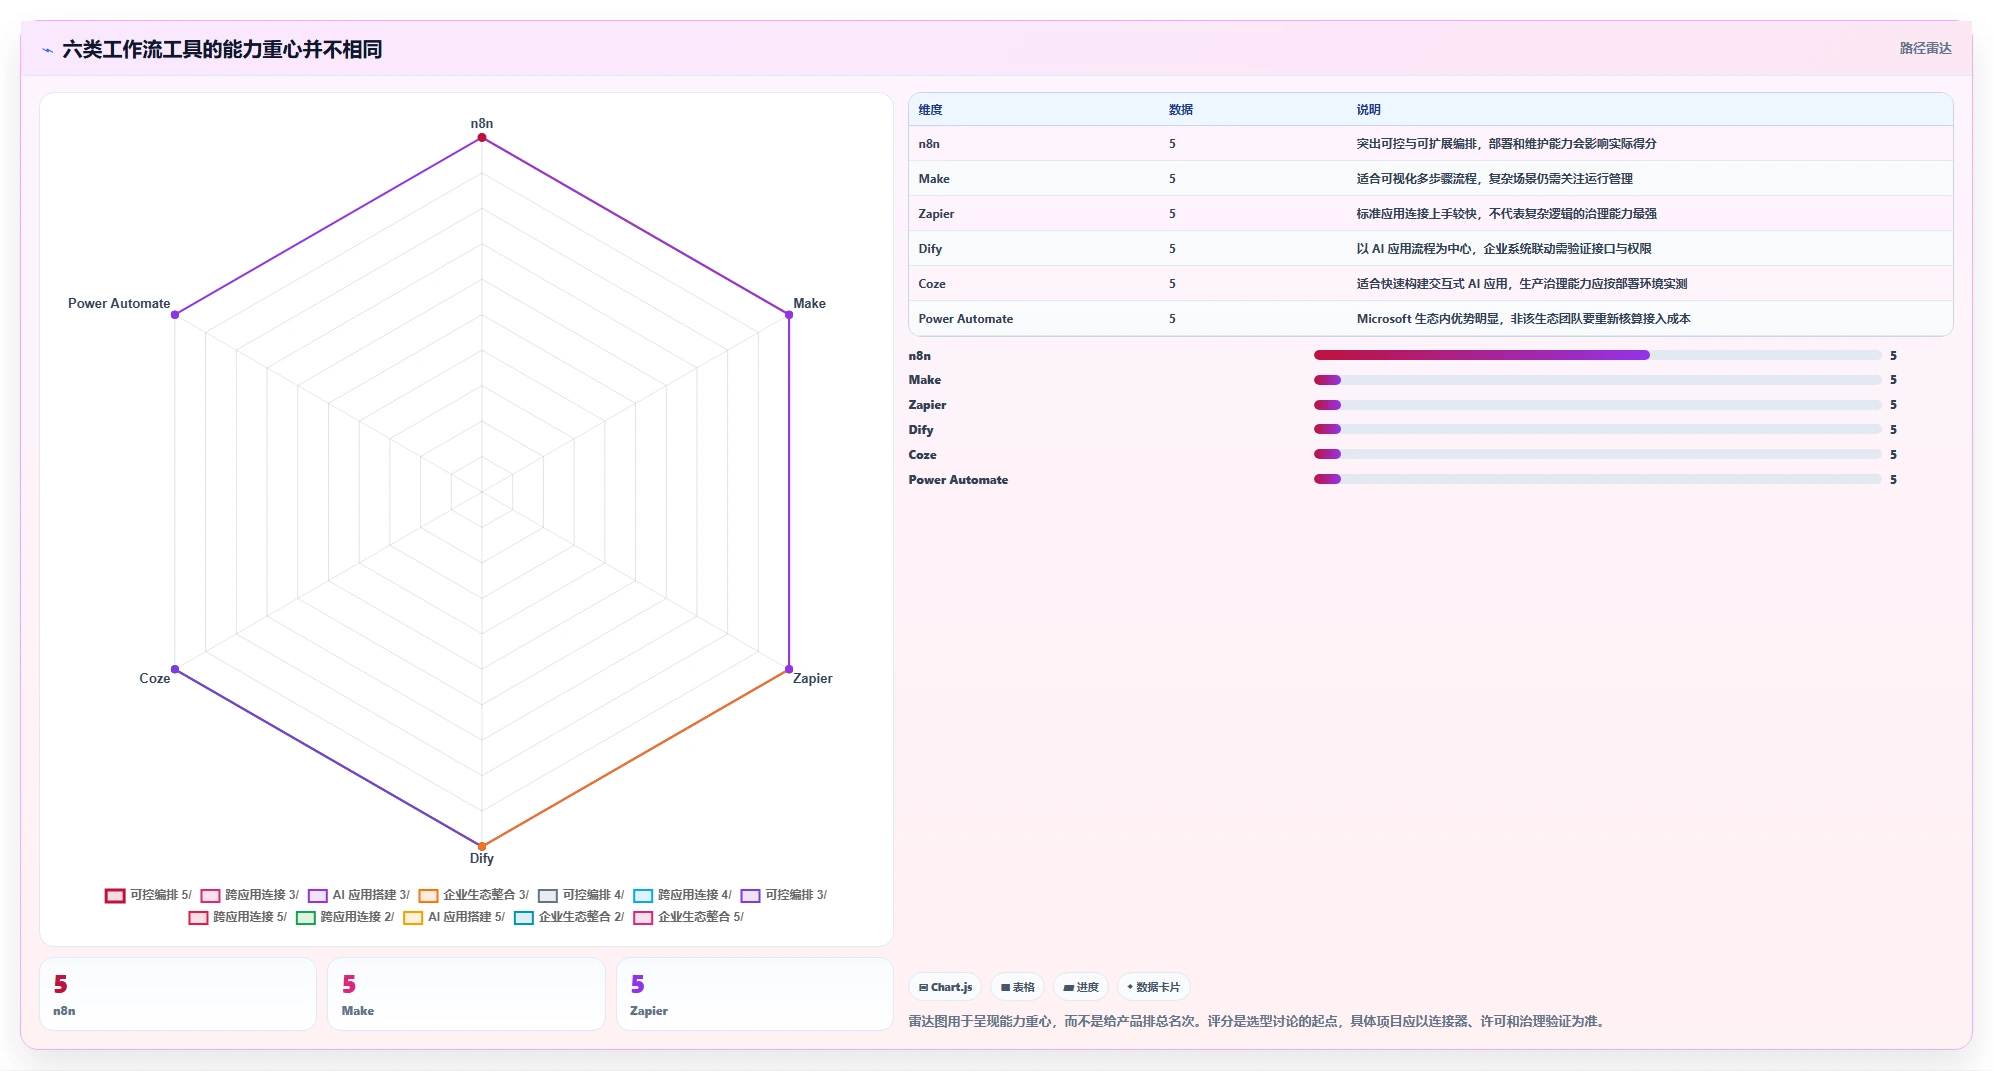Select the 表格 chip
This screenshot has width=1993, height=1071.
[1018, 987]
